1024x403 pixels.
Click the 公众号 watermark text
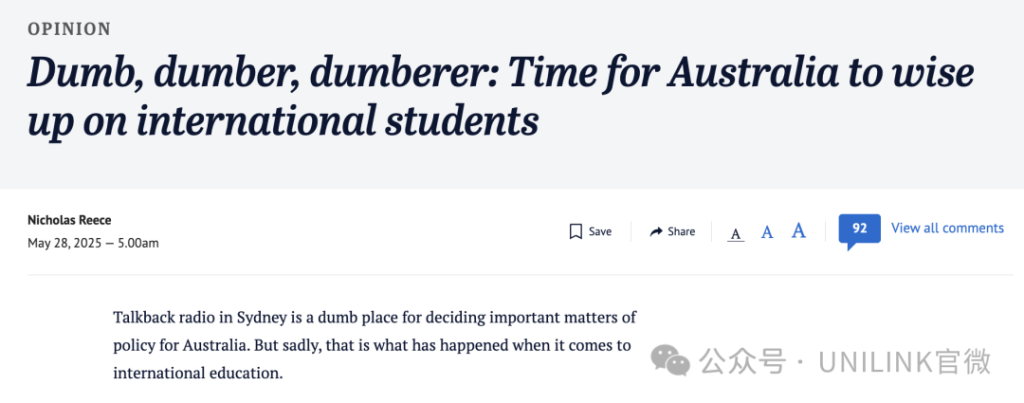(x=743, y=361)
